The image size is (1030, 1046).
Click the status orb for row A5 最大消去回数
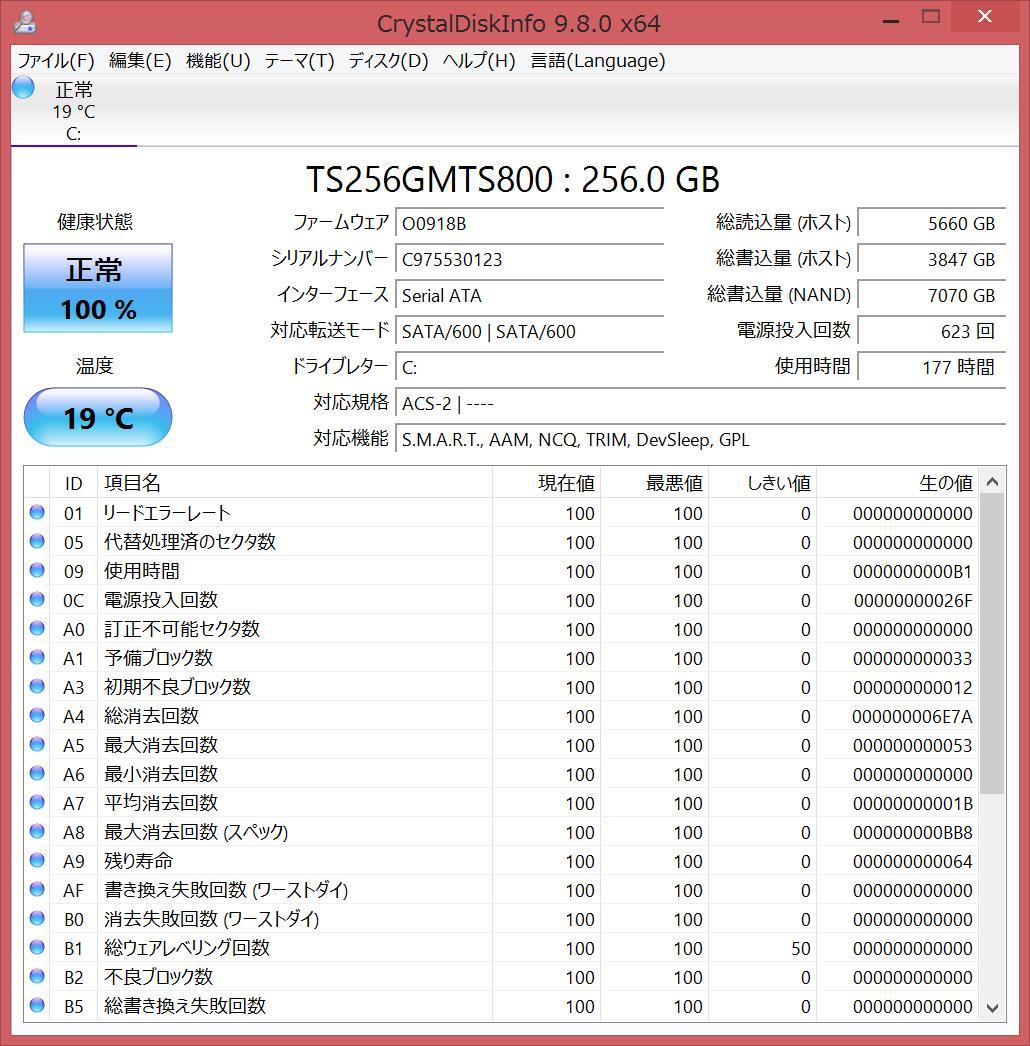37,744
